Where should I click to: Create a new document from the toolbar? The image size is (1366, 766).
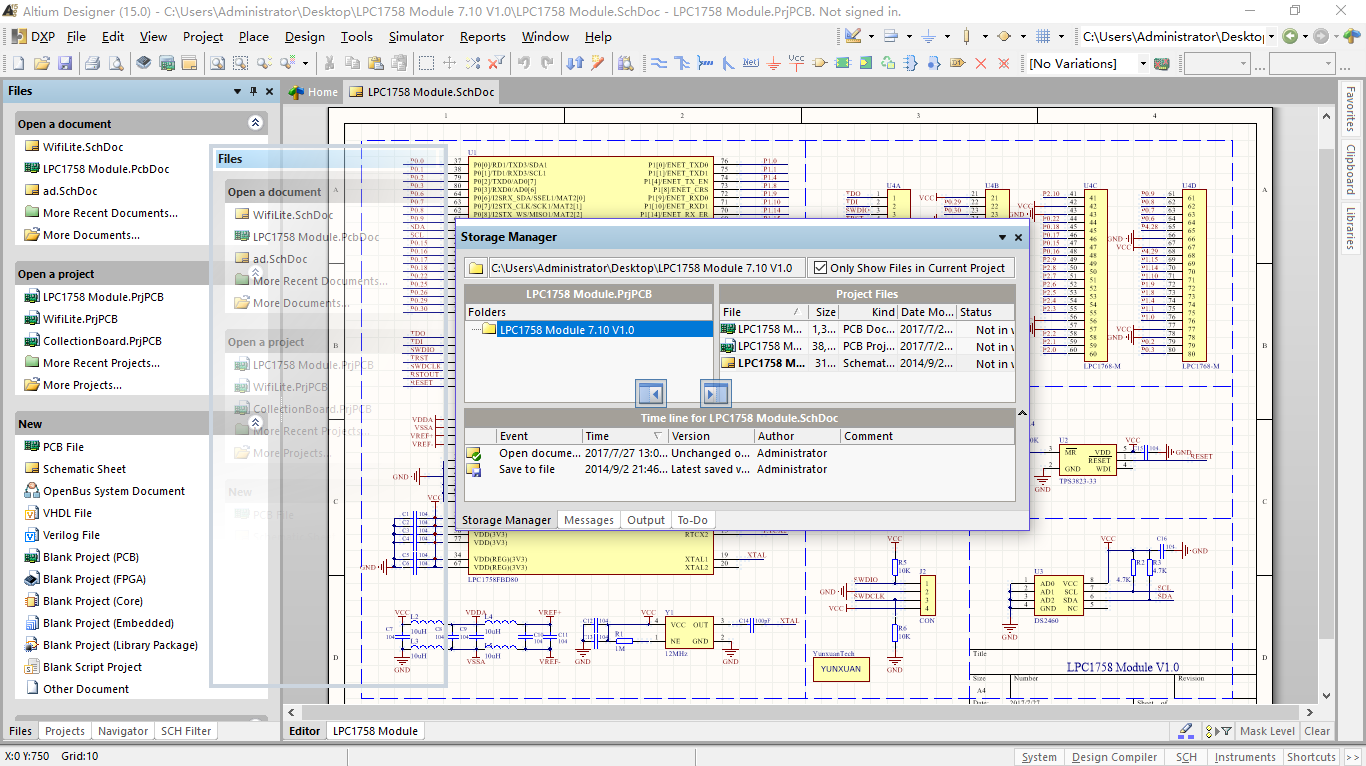pos(18,63)
